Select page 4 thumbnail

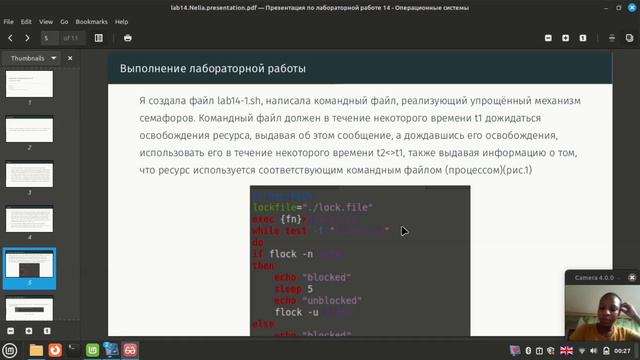(x=29, y=219)
